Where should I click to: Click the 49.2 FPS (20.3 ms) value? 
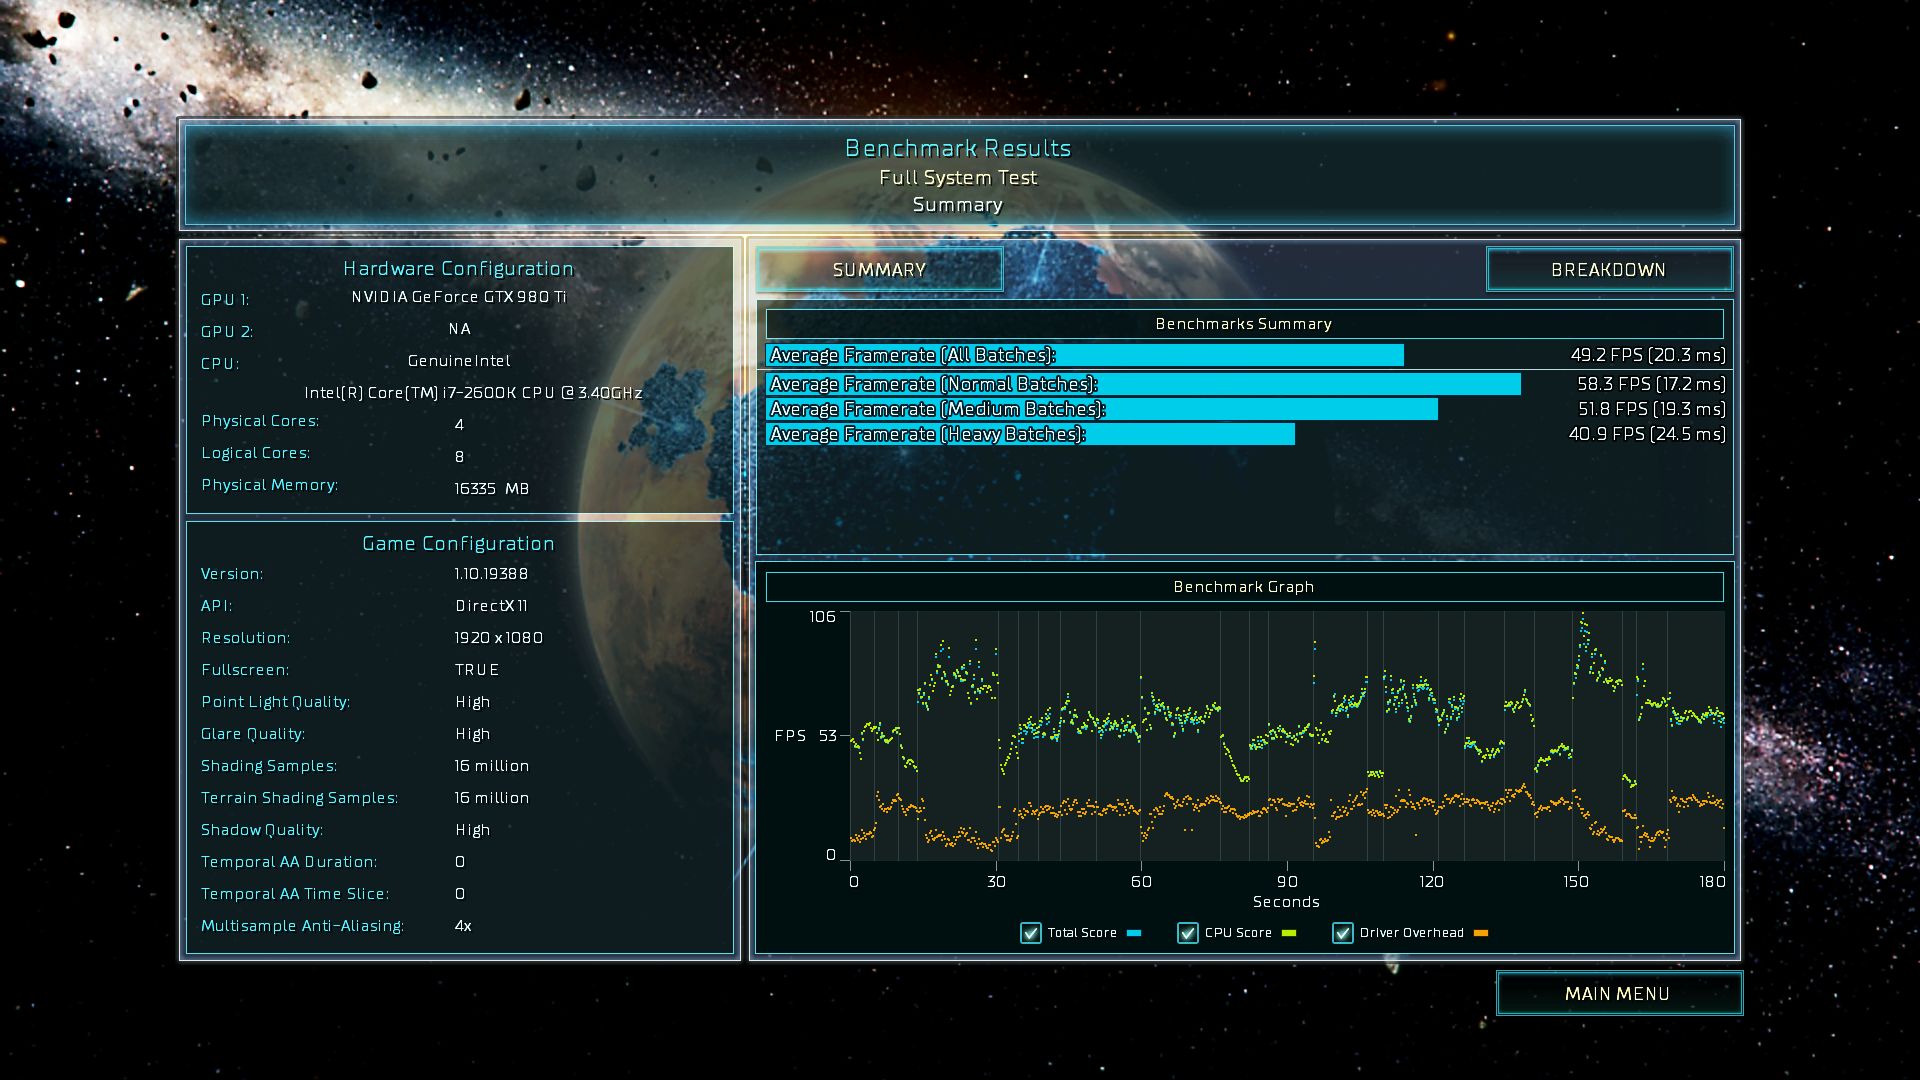[1648, 355]
